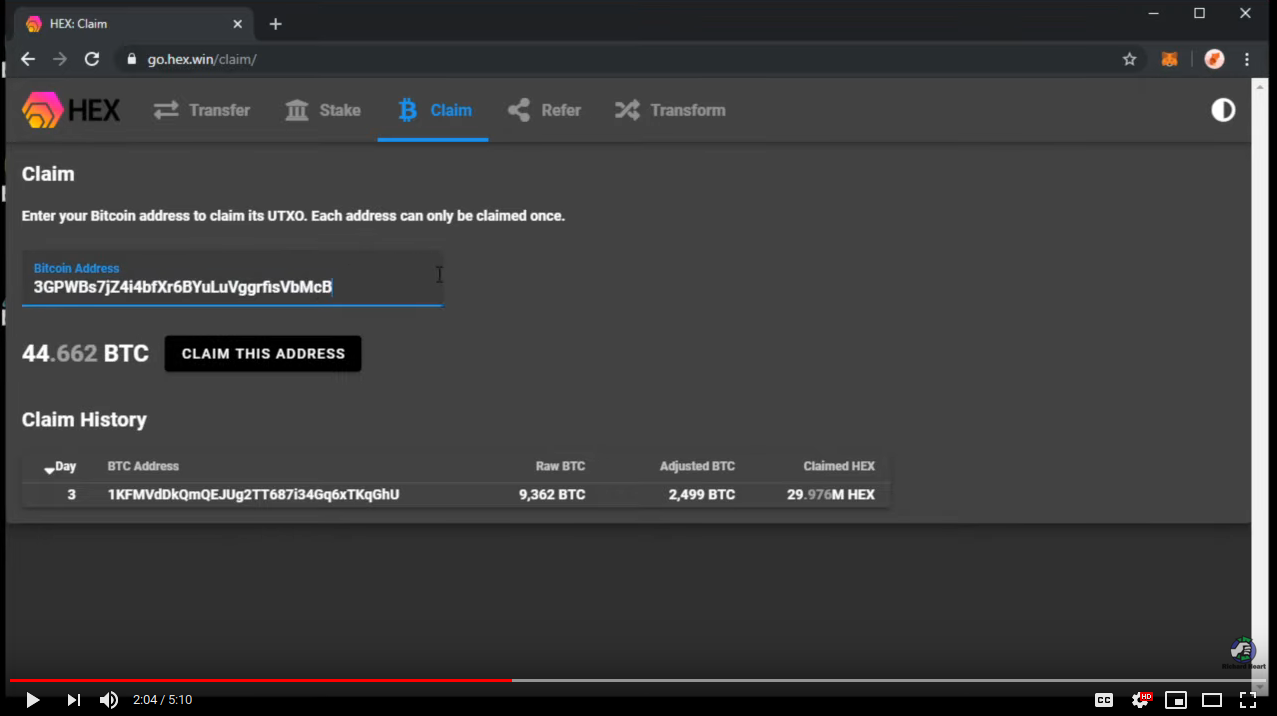
Task: Click the HEX logo in the navigation bar
Action: (71, 110)
